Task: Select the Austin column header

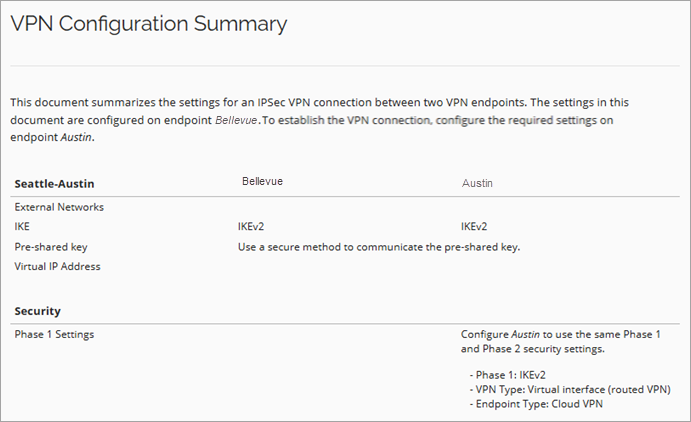Action: (477, 184)
